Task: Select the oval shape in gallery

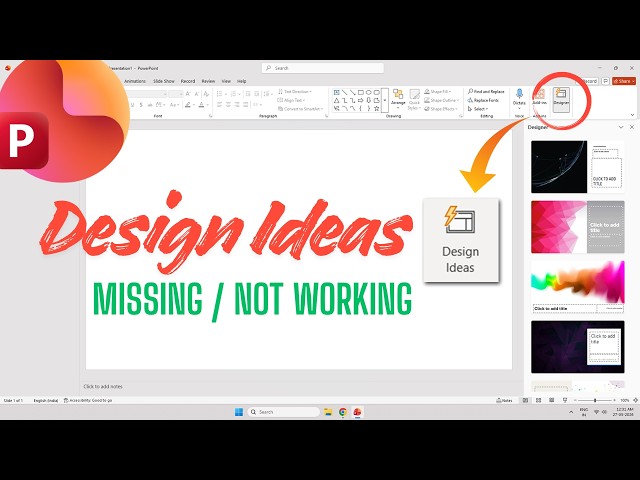Action: click(369, 92)
